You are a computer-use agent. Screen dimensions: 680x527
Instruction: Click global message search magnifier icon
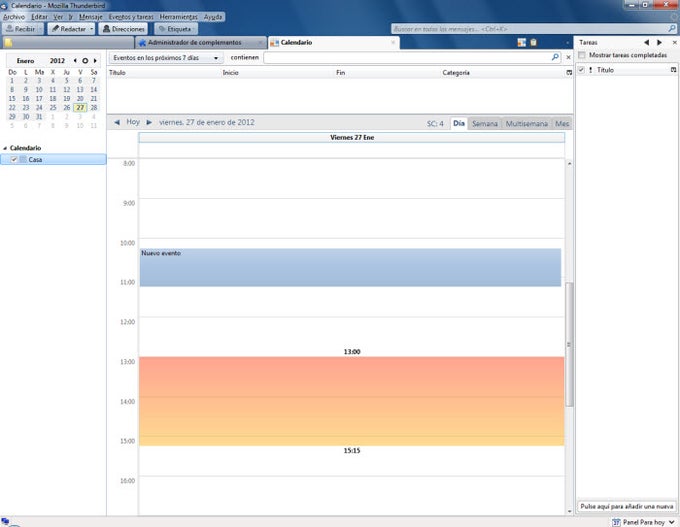(x=671, y=29)
